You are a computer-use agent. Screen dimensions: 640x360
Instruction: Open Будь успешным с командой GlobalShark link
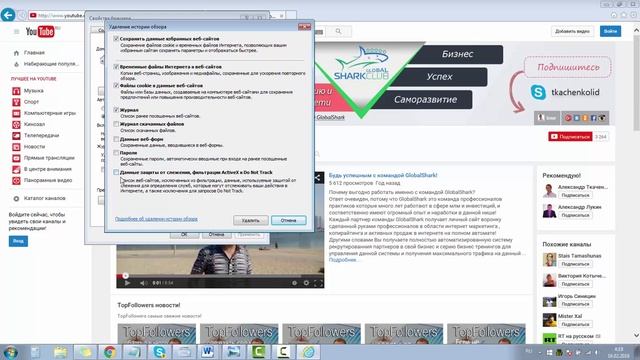(x=383, y=176)
